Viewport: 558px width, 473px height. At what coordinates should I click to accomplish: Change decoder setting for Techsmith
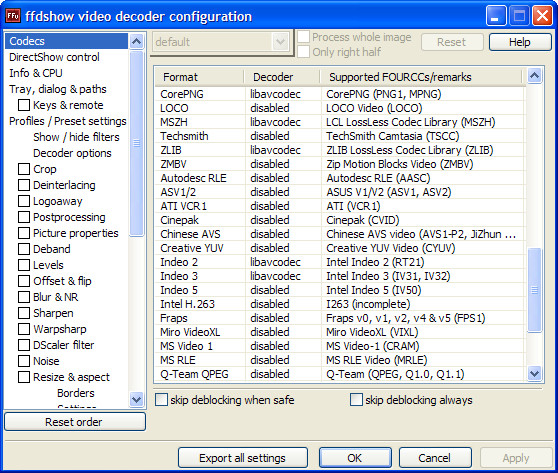point(270,136)
